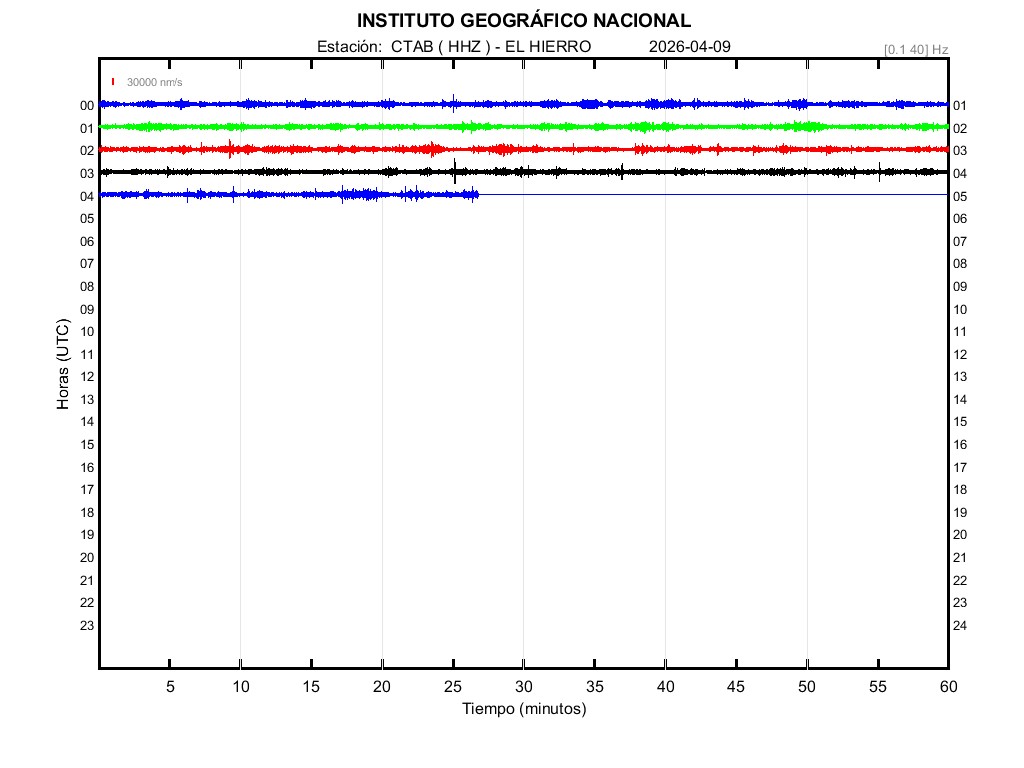Click the "24" hour label on right axis
This screenshot has height=768, width=1024.
(960, 626)
